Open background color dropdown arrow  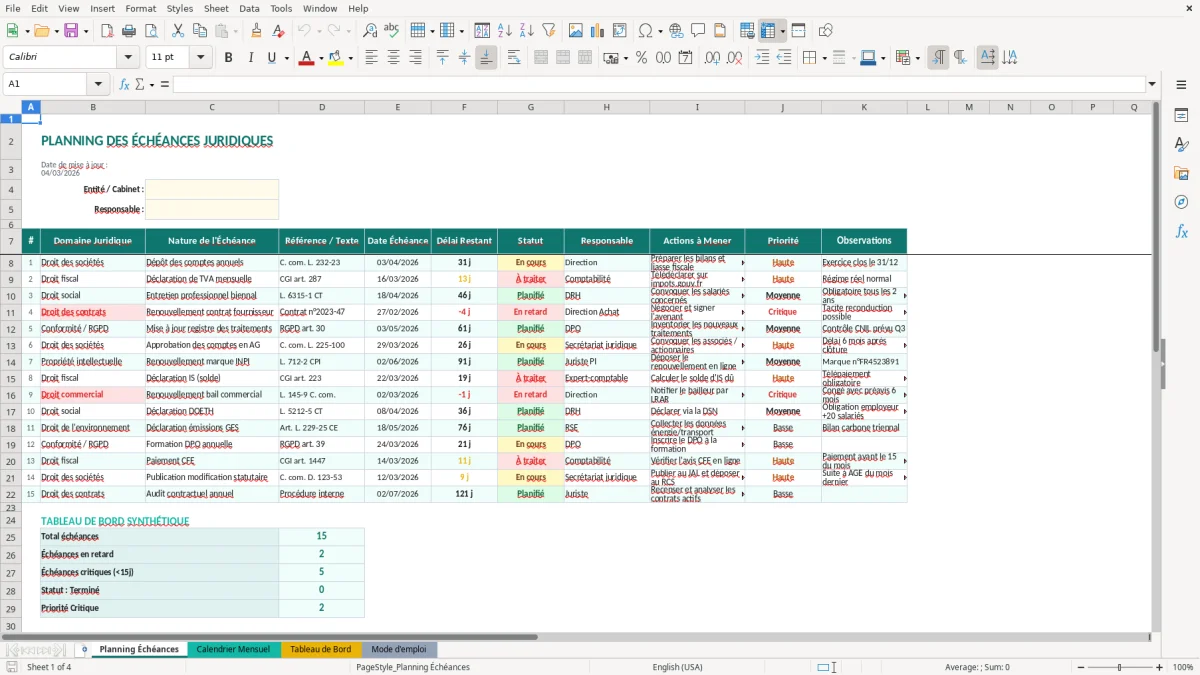tap(351, 58)
